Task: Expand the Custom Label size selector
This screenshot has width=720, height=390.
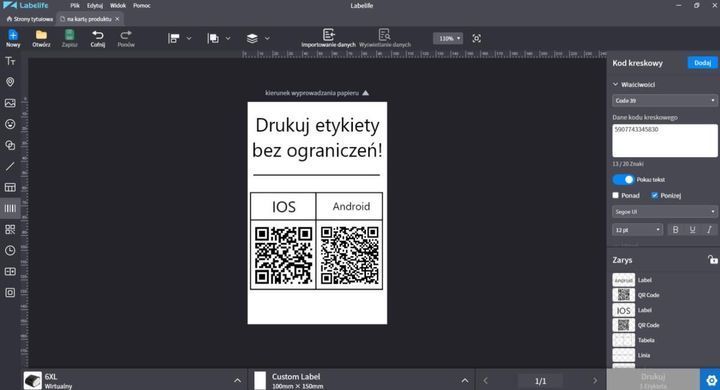Action: (465, 380)
